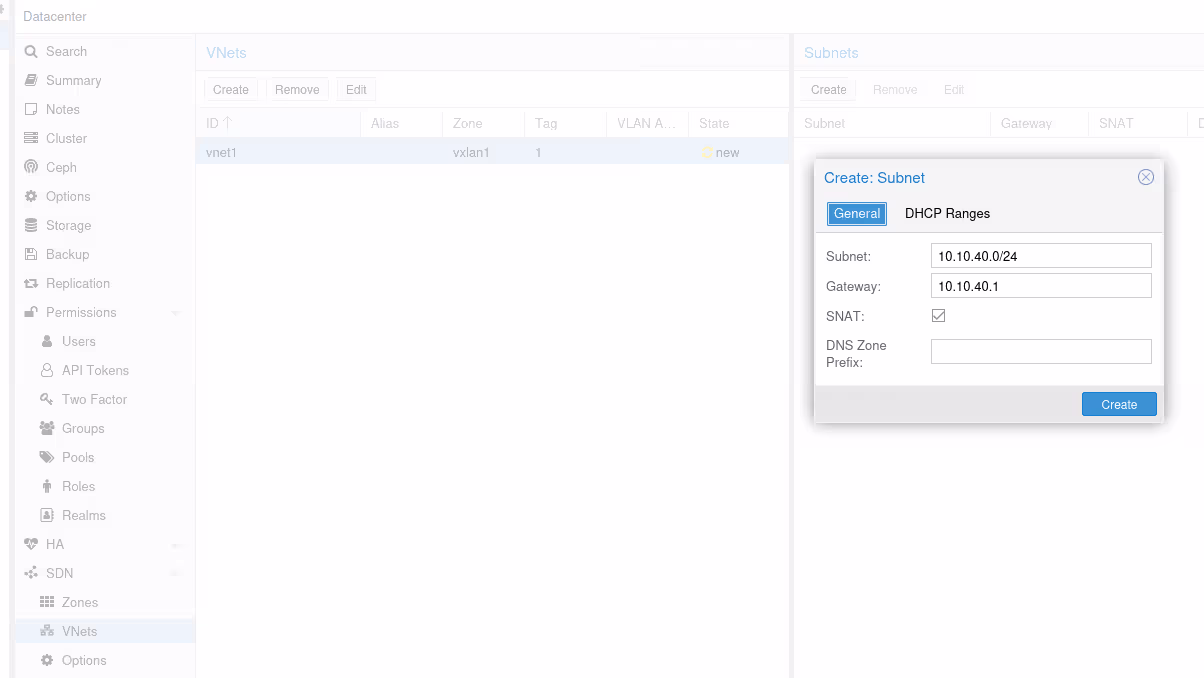Image resolution: width=1204 pixels, height=678 pixels.
Task: Select the vnet1 row in VNets table
Action: [400, 152]
